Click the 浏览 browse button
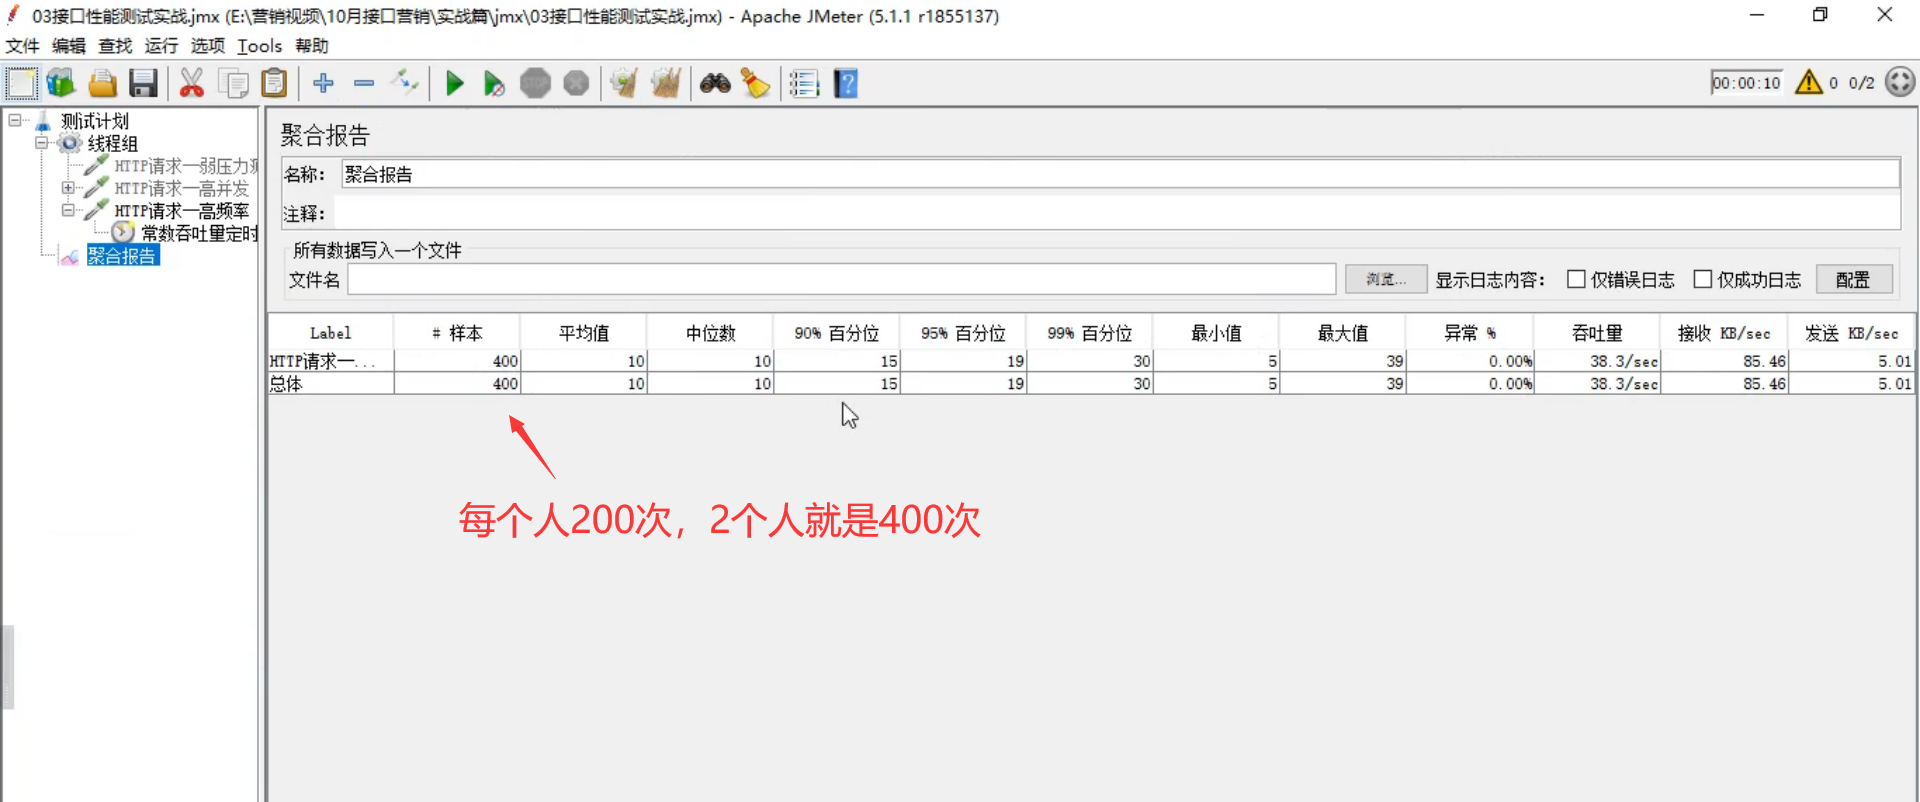Viewport: 1920px width, 802px height. click(1386, 279)
